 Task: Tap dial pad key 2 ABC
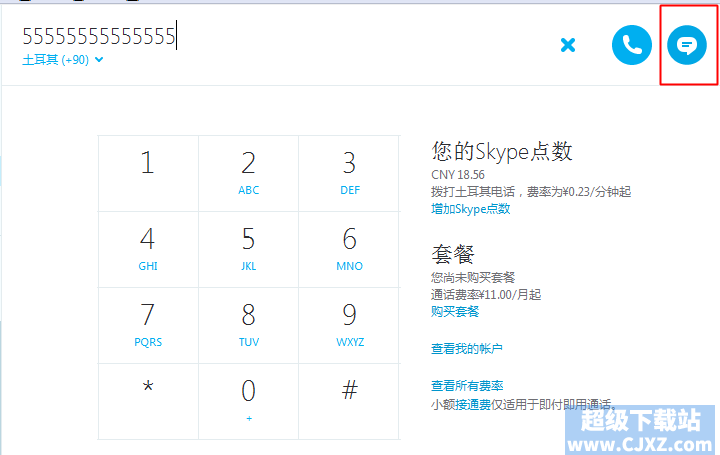point(248,174)
